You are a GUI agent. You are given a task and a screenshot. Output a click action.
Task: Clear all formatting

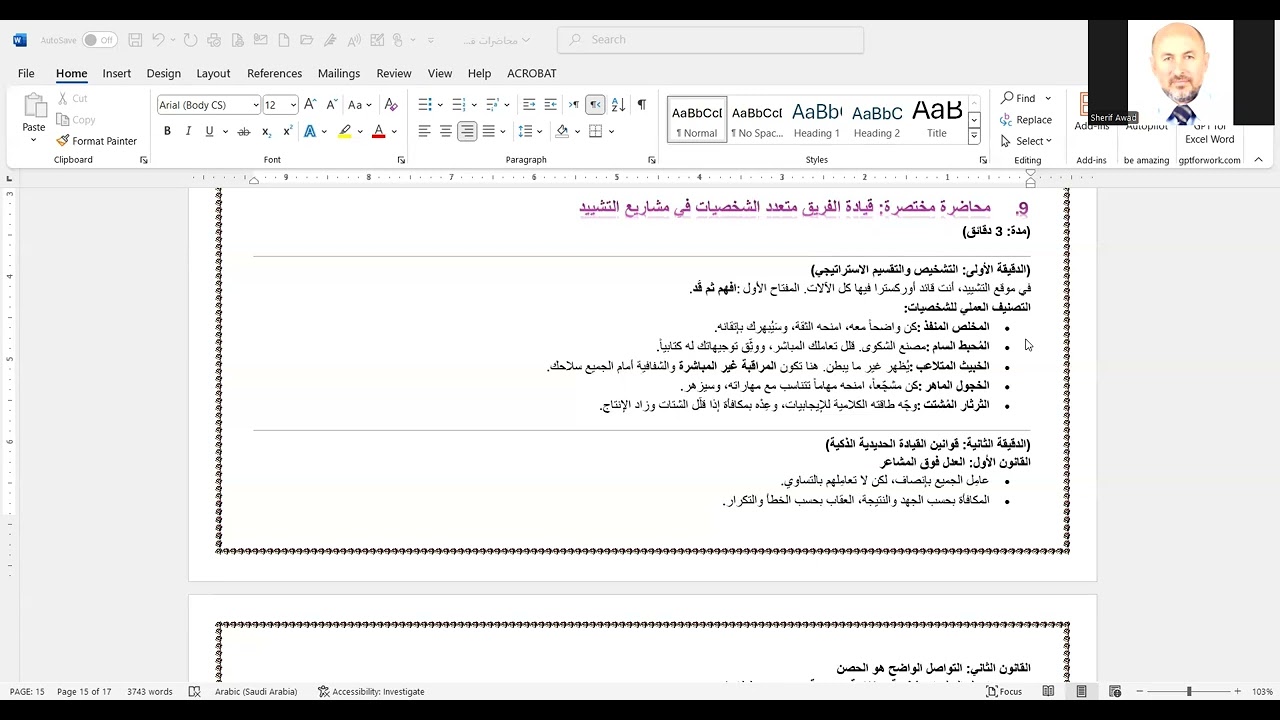coord(391,105)
